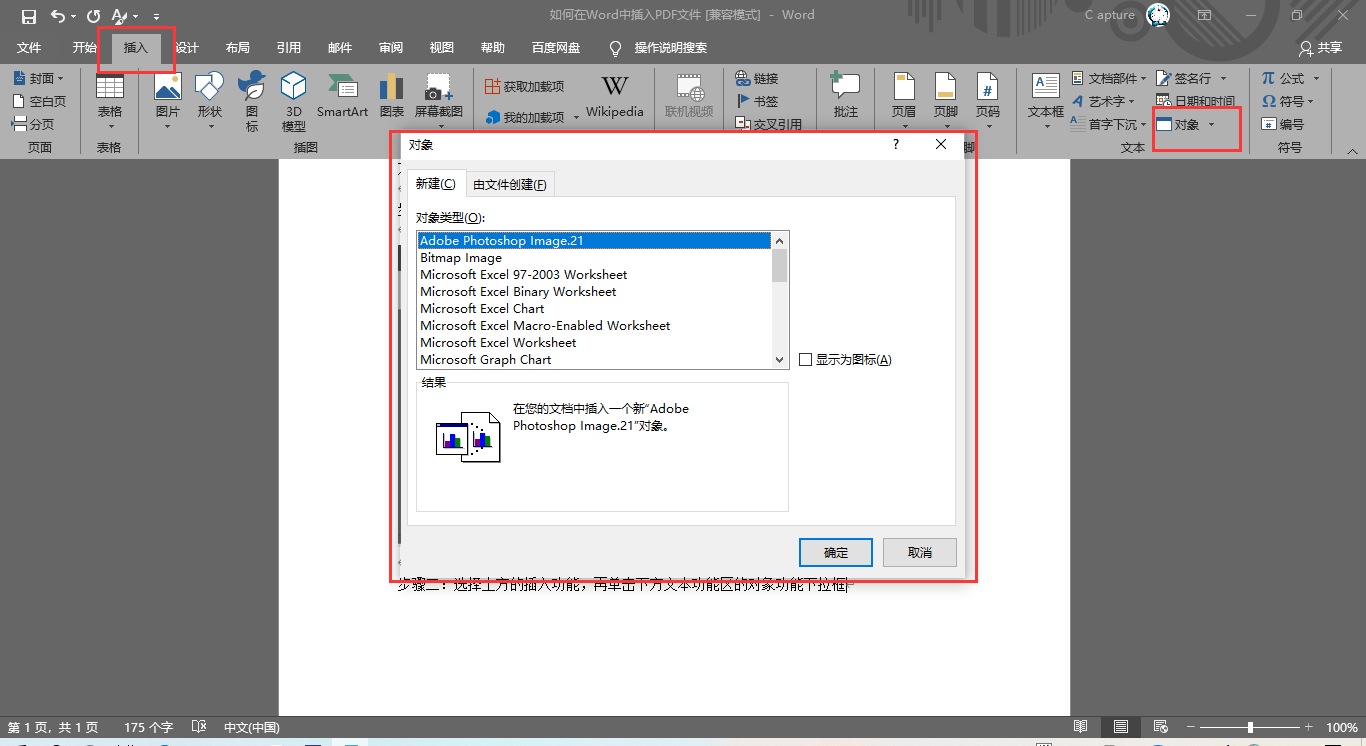Viewport: 1366px width, 746px height.
Task: Insert a Wikipedia add-in
Action: [x=614, y=97]
